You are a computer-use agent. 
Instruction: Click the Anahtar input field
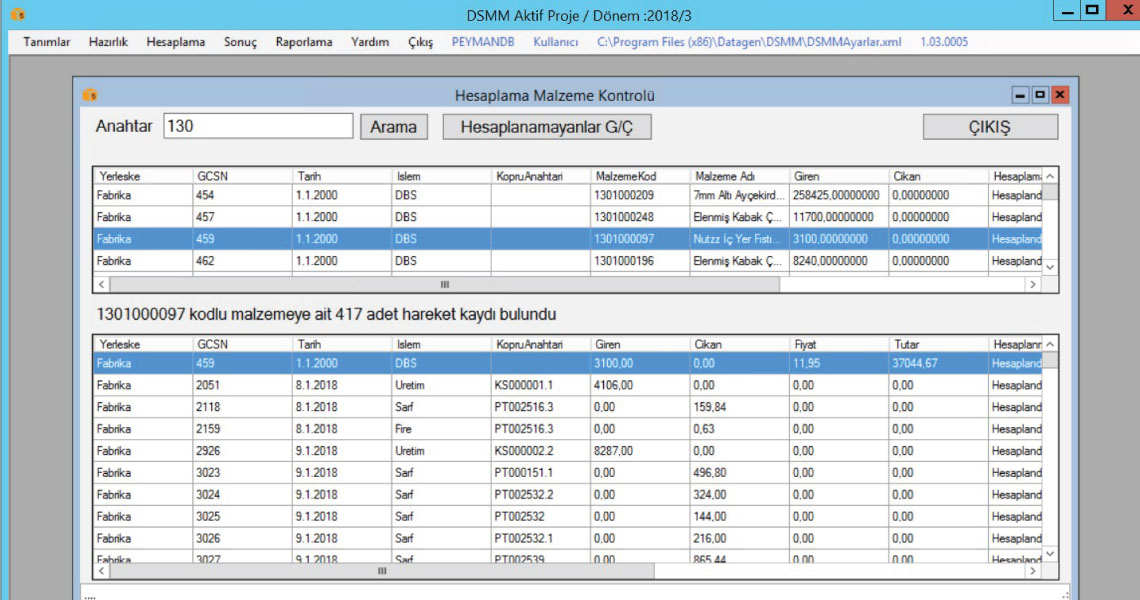coord(258,126)
